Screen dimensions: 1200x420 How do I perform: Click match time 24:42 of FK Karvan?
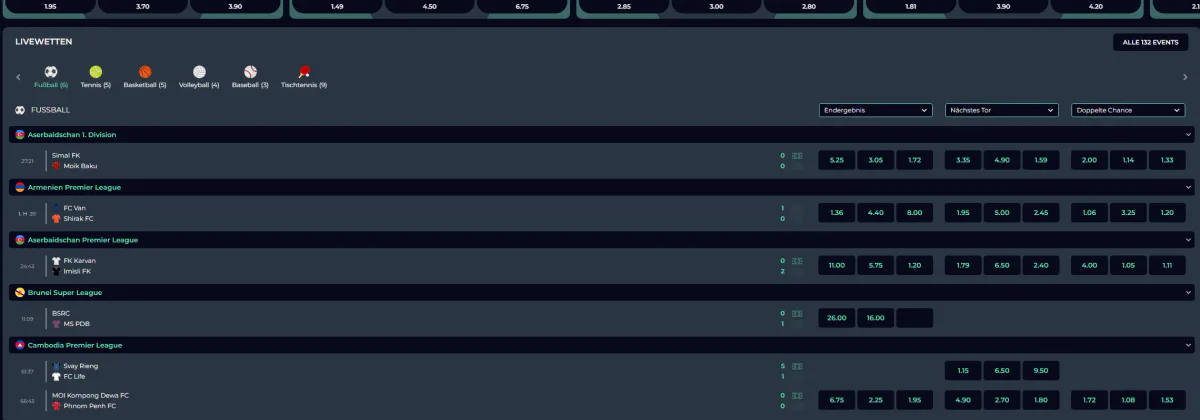tap(28, 266)
